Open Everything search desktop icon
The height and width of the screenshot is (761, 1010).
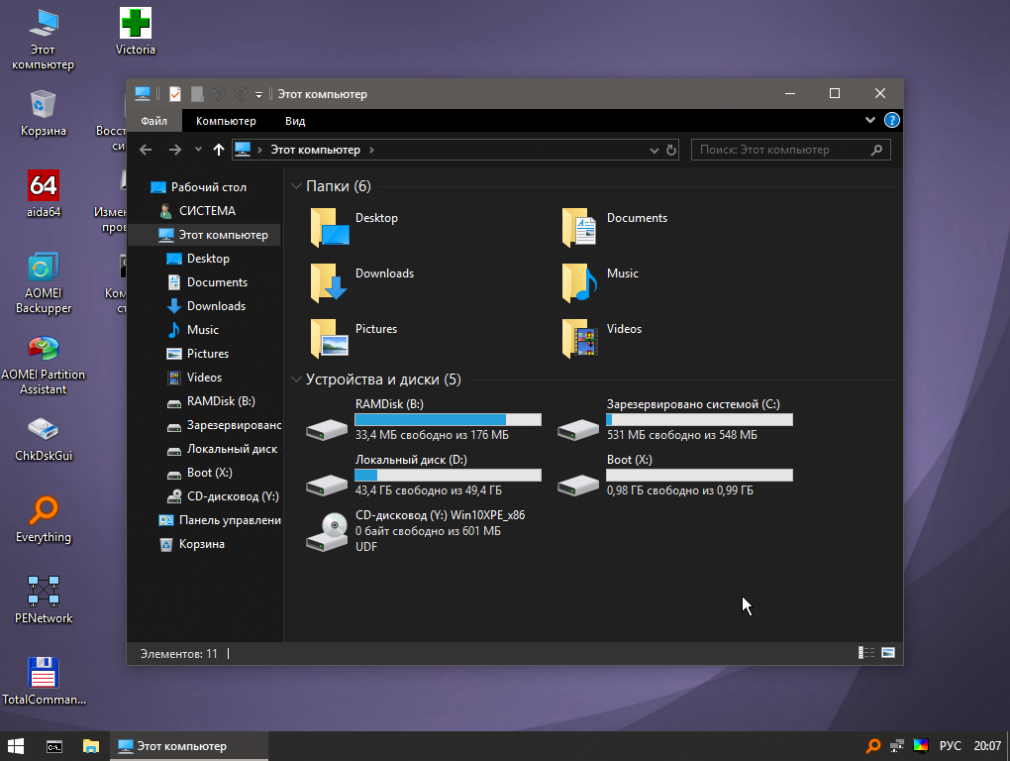(43, 519)
